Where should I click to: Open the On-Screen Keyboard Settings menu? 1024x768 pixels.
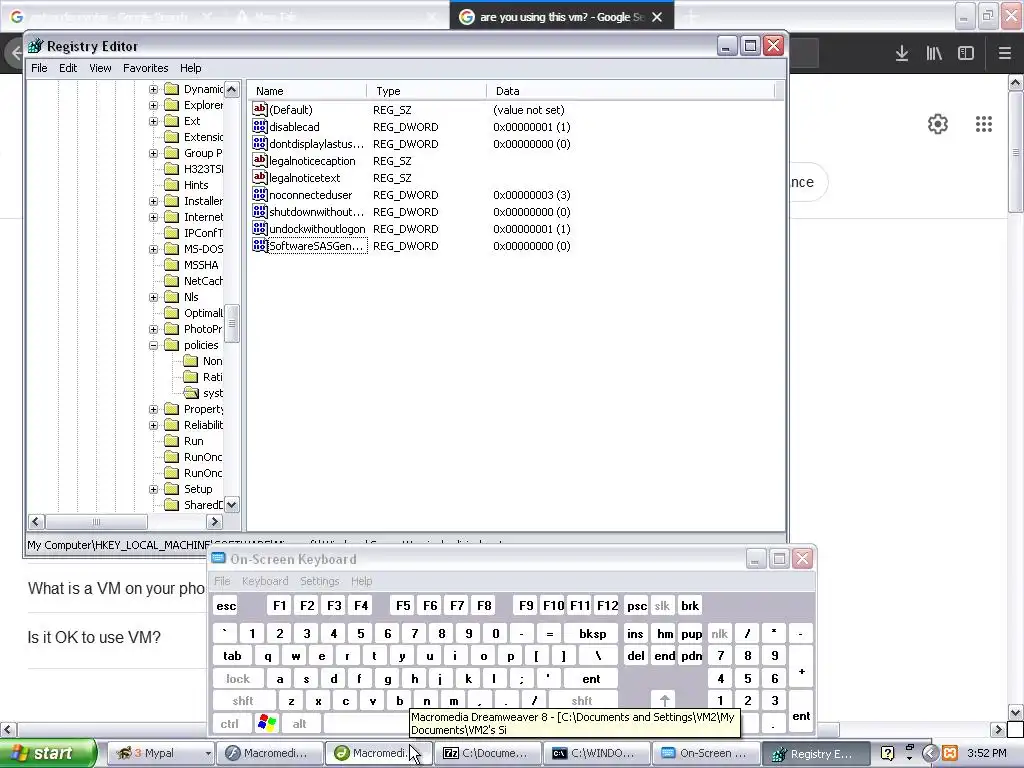[x=319, y=581]
